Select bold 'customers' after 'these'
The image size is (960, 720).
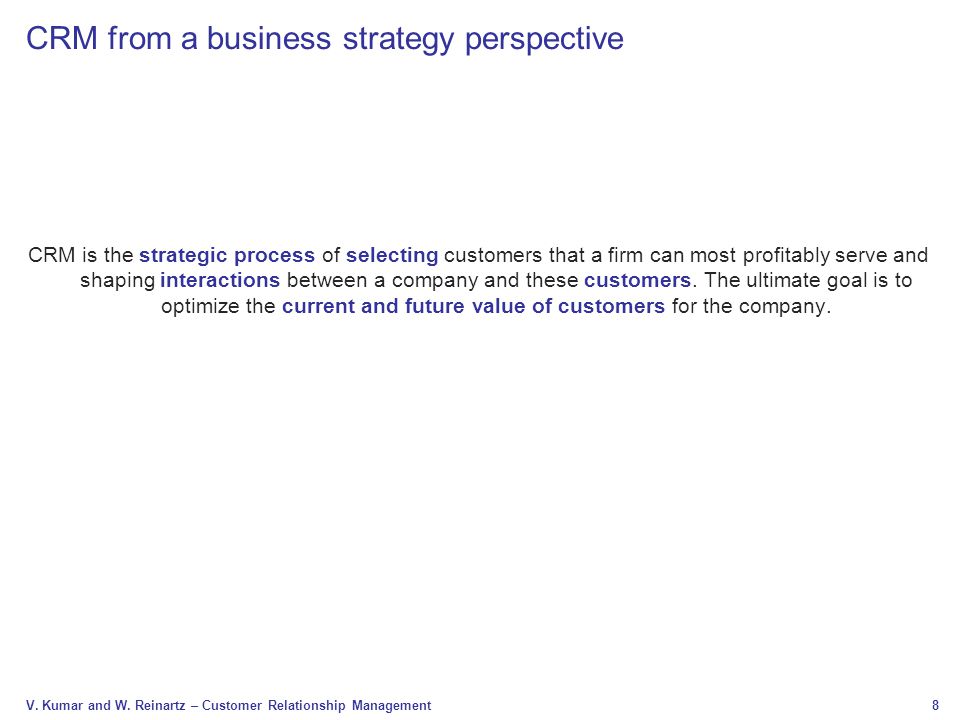click(637, 280)
